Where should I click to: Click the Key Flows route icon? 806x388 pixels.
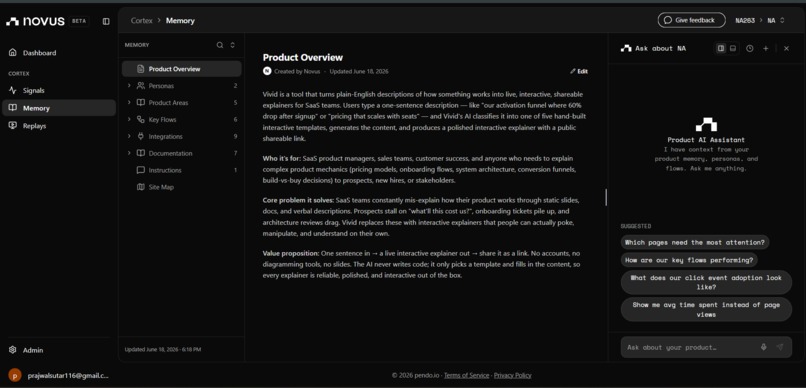click(140, 120)
